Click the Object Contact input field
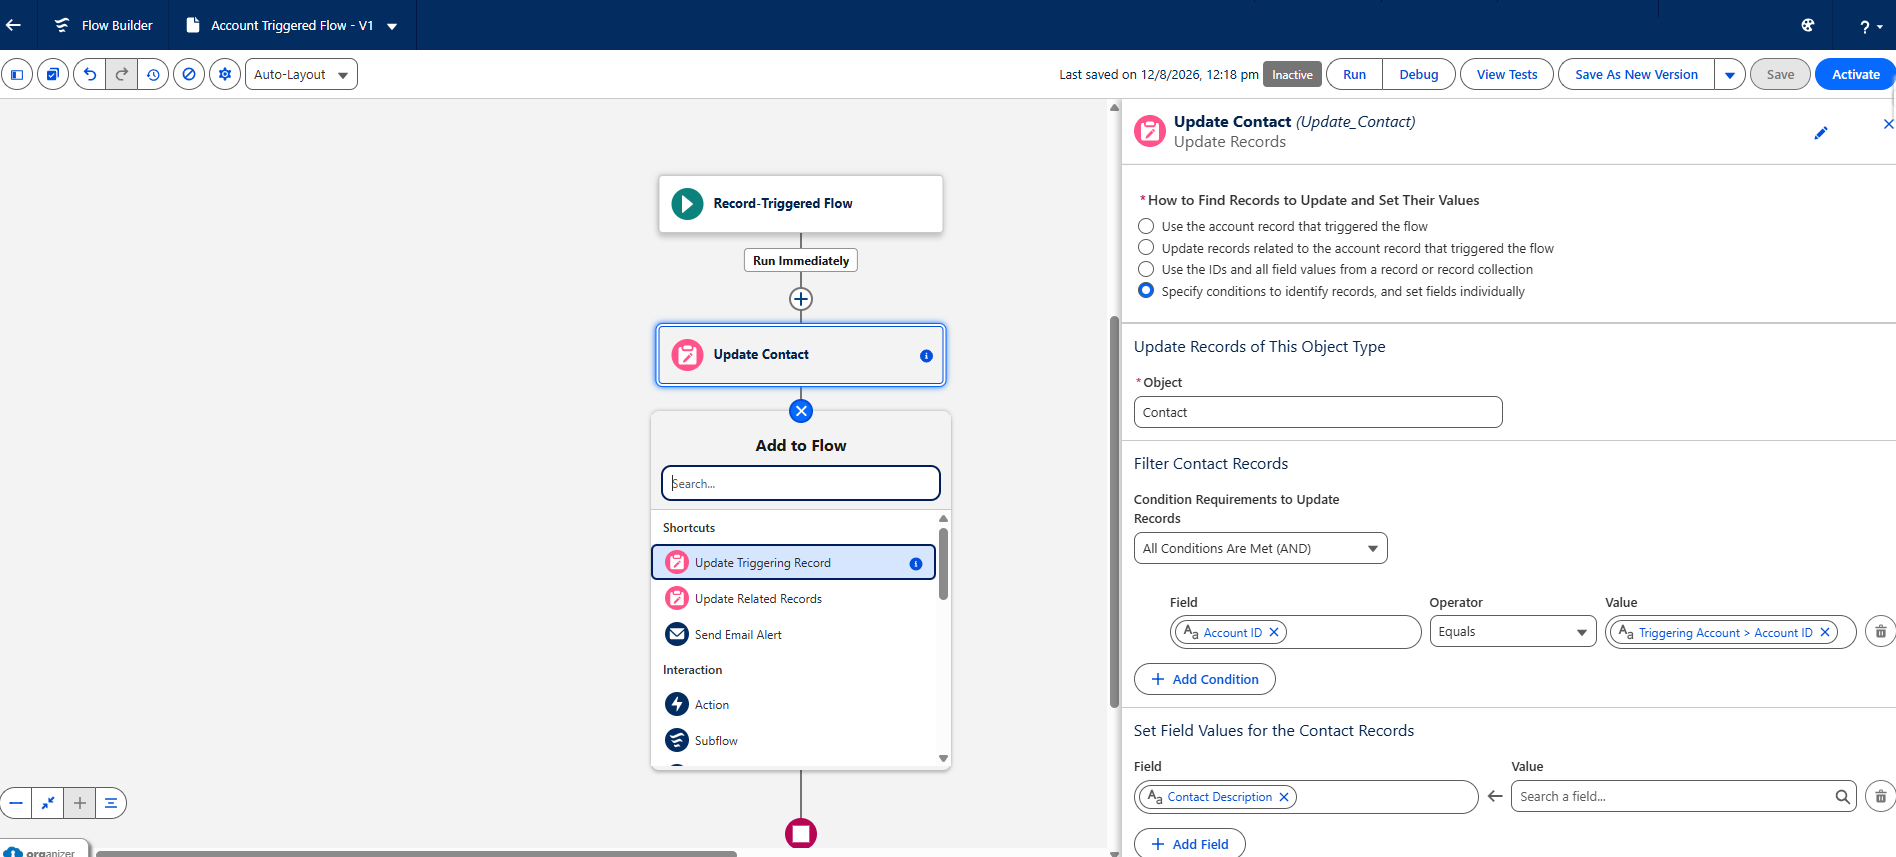The height and width of the screenshot is (857, 1896). tap(1318, 412)
